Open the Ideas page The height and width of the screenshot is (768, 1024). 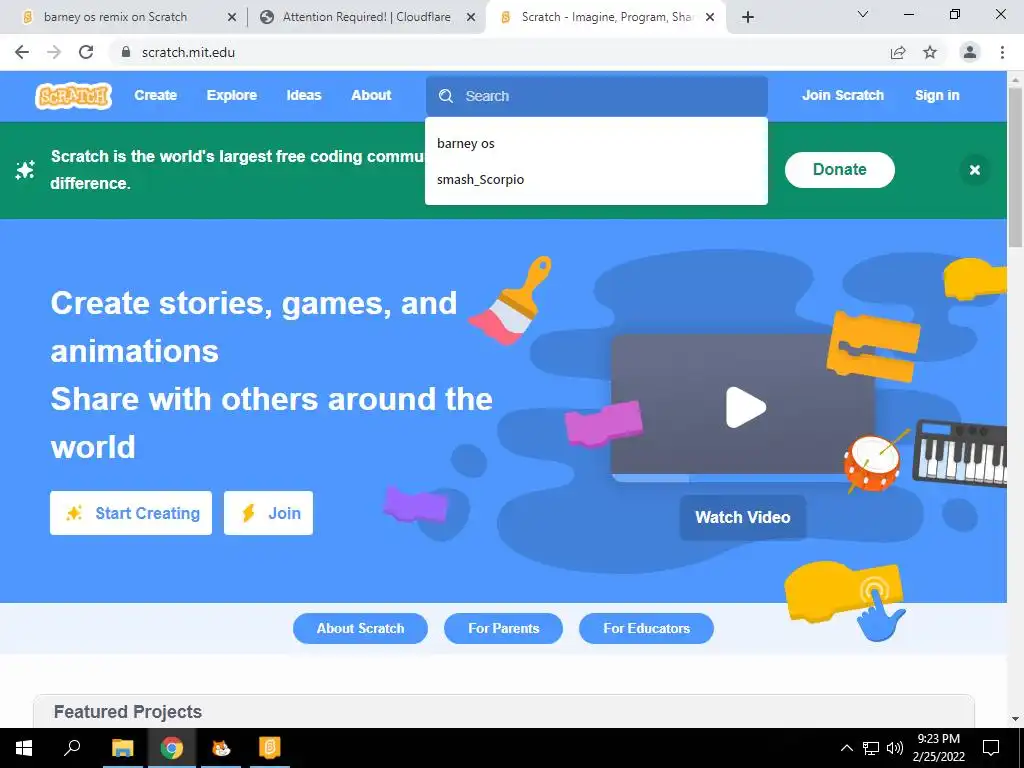(304, 95)
